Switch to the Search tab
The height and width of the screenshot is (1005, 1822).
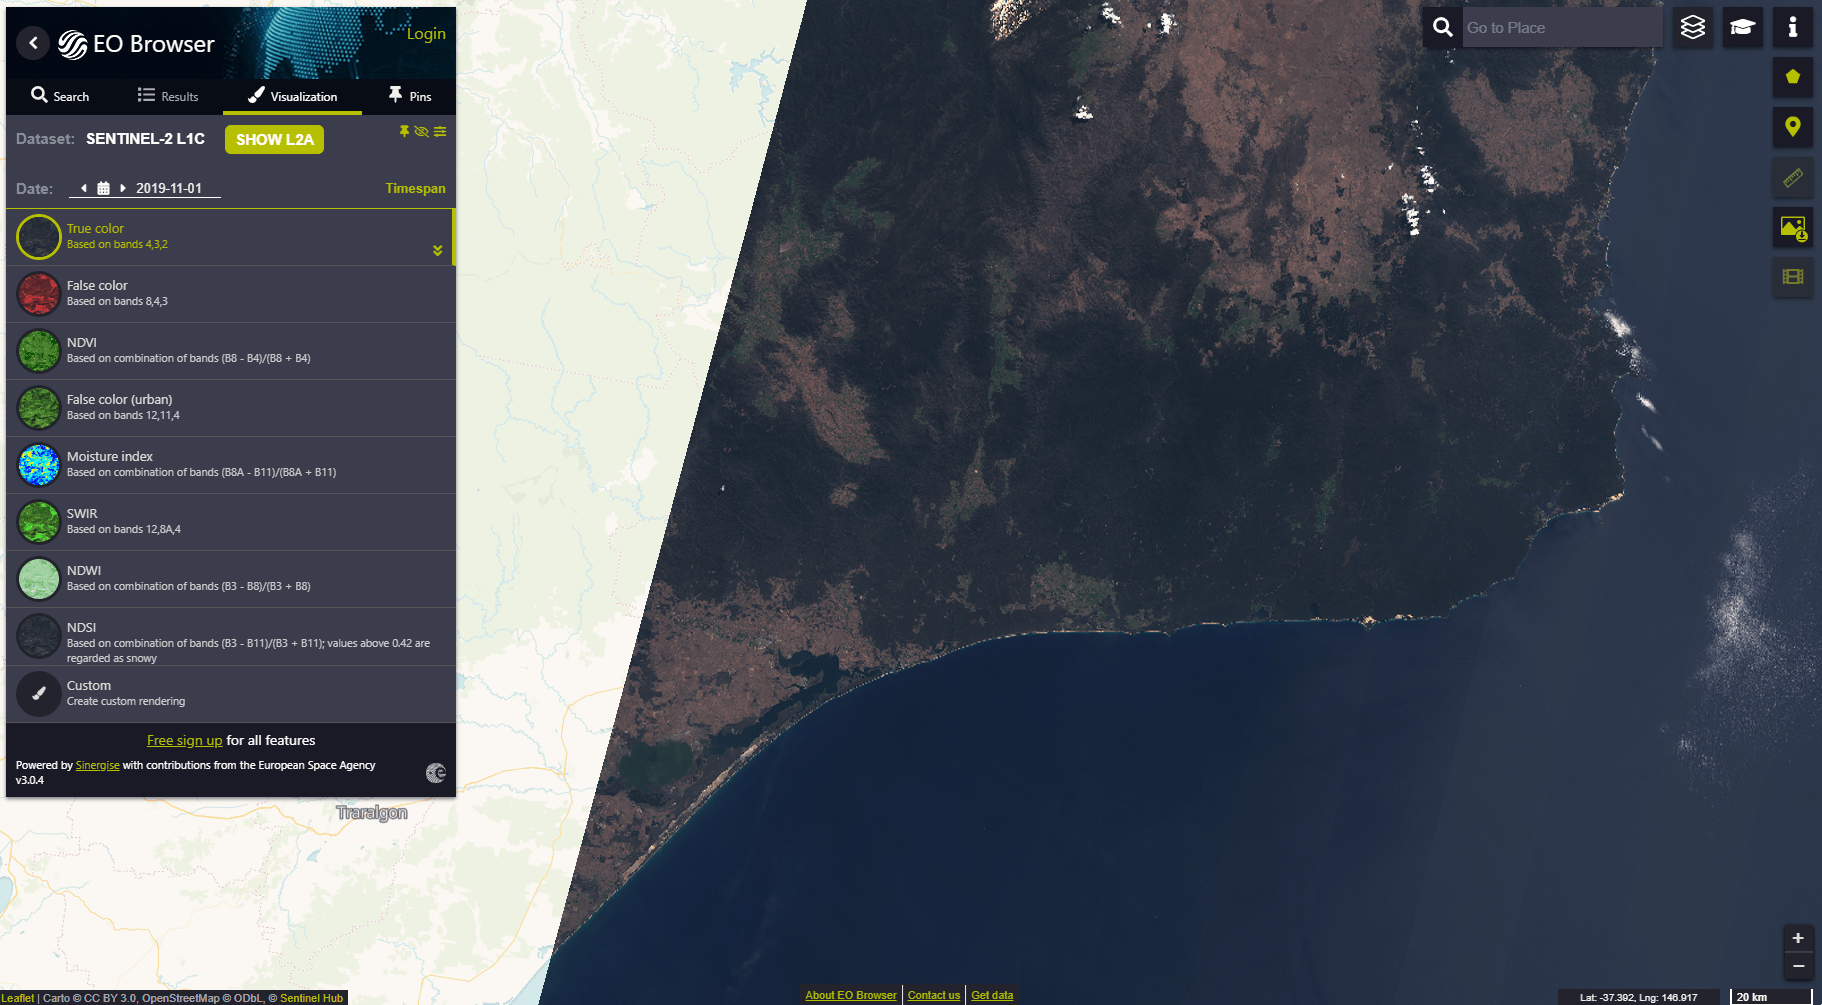click(x=60, y=96)
